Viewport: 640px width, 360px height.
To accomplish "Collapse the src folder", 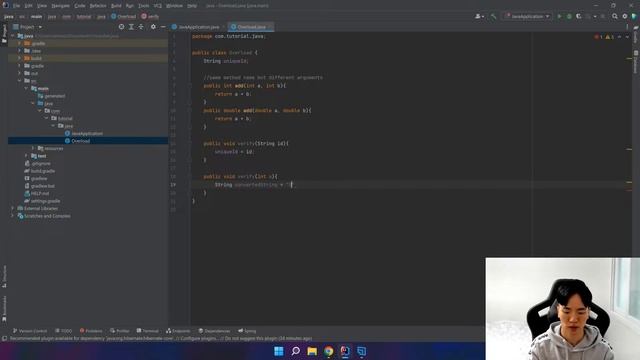I will click(x=19, y=81).
